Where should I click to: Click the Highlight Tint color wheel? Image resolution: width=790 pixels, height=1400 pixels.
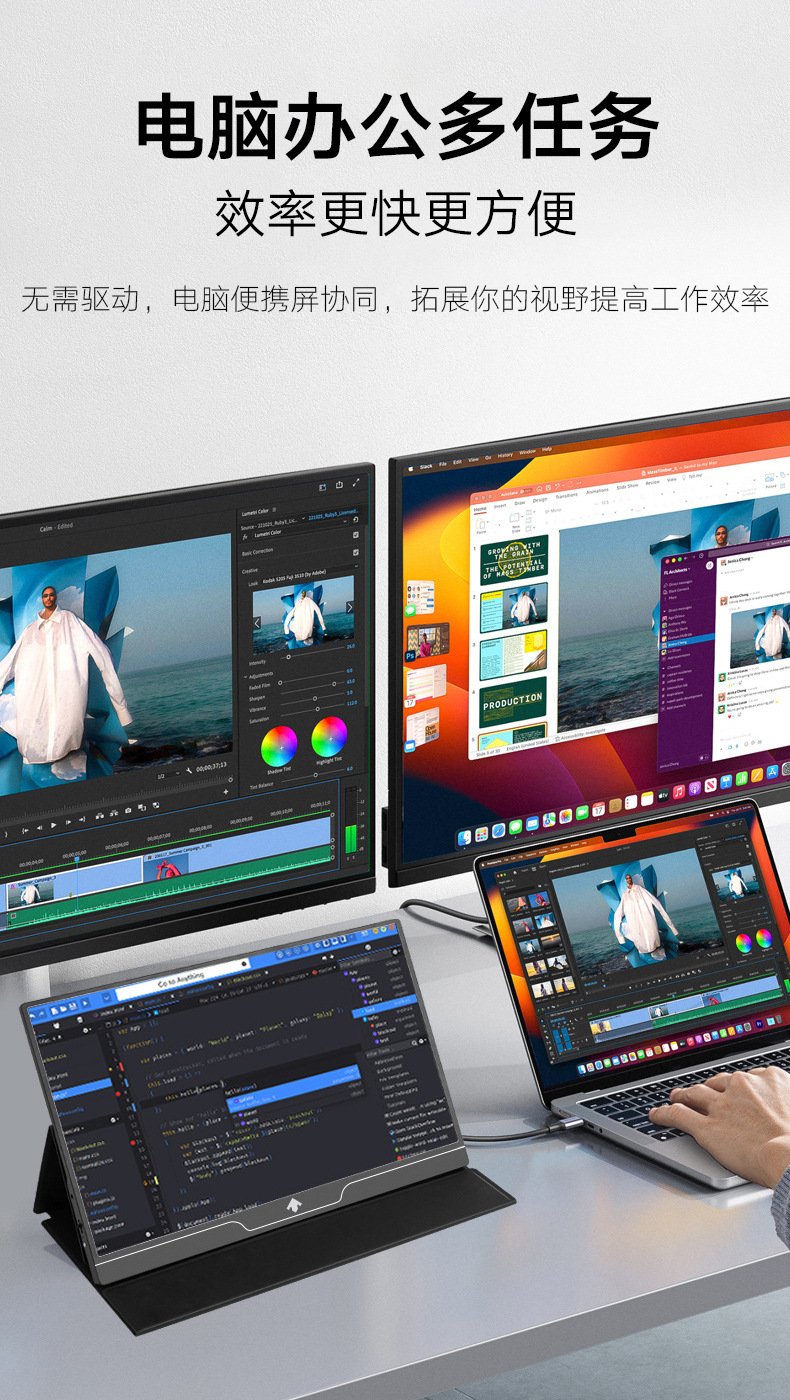329,737
